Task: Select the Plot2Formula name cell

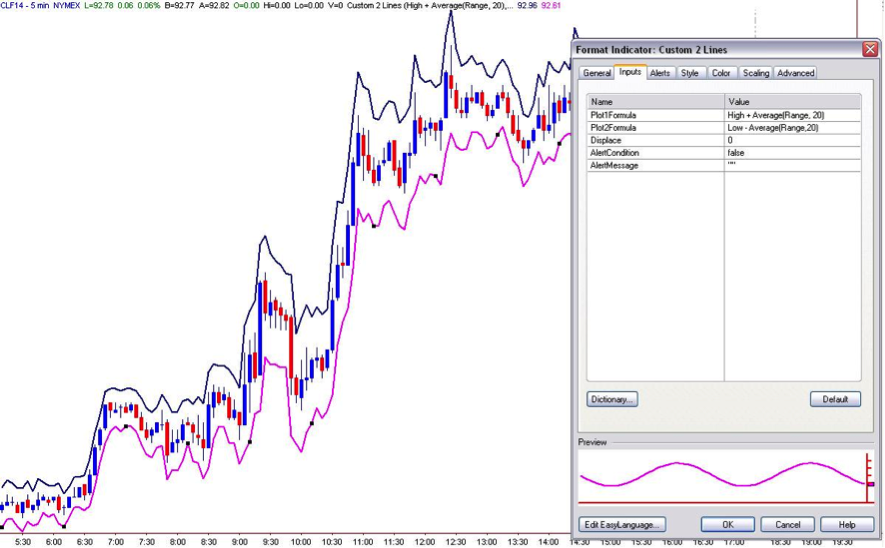Action: [x=656, y=128]
